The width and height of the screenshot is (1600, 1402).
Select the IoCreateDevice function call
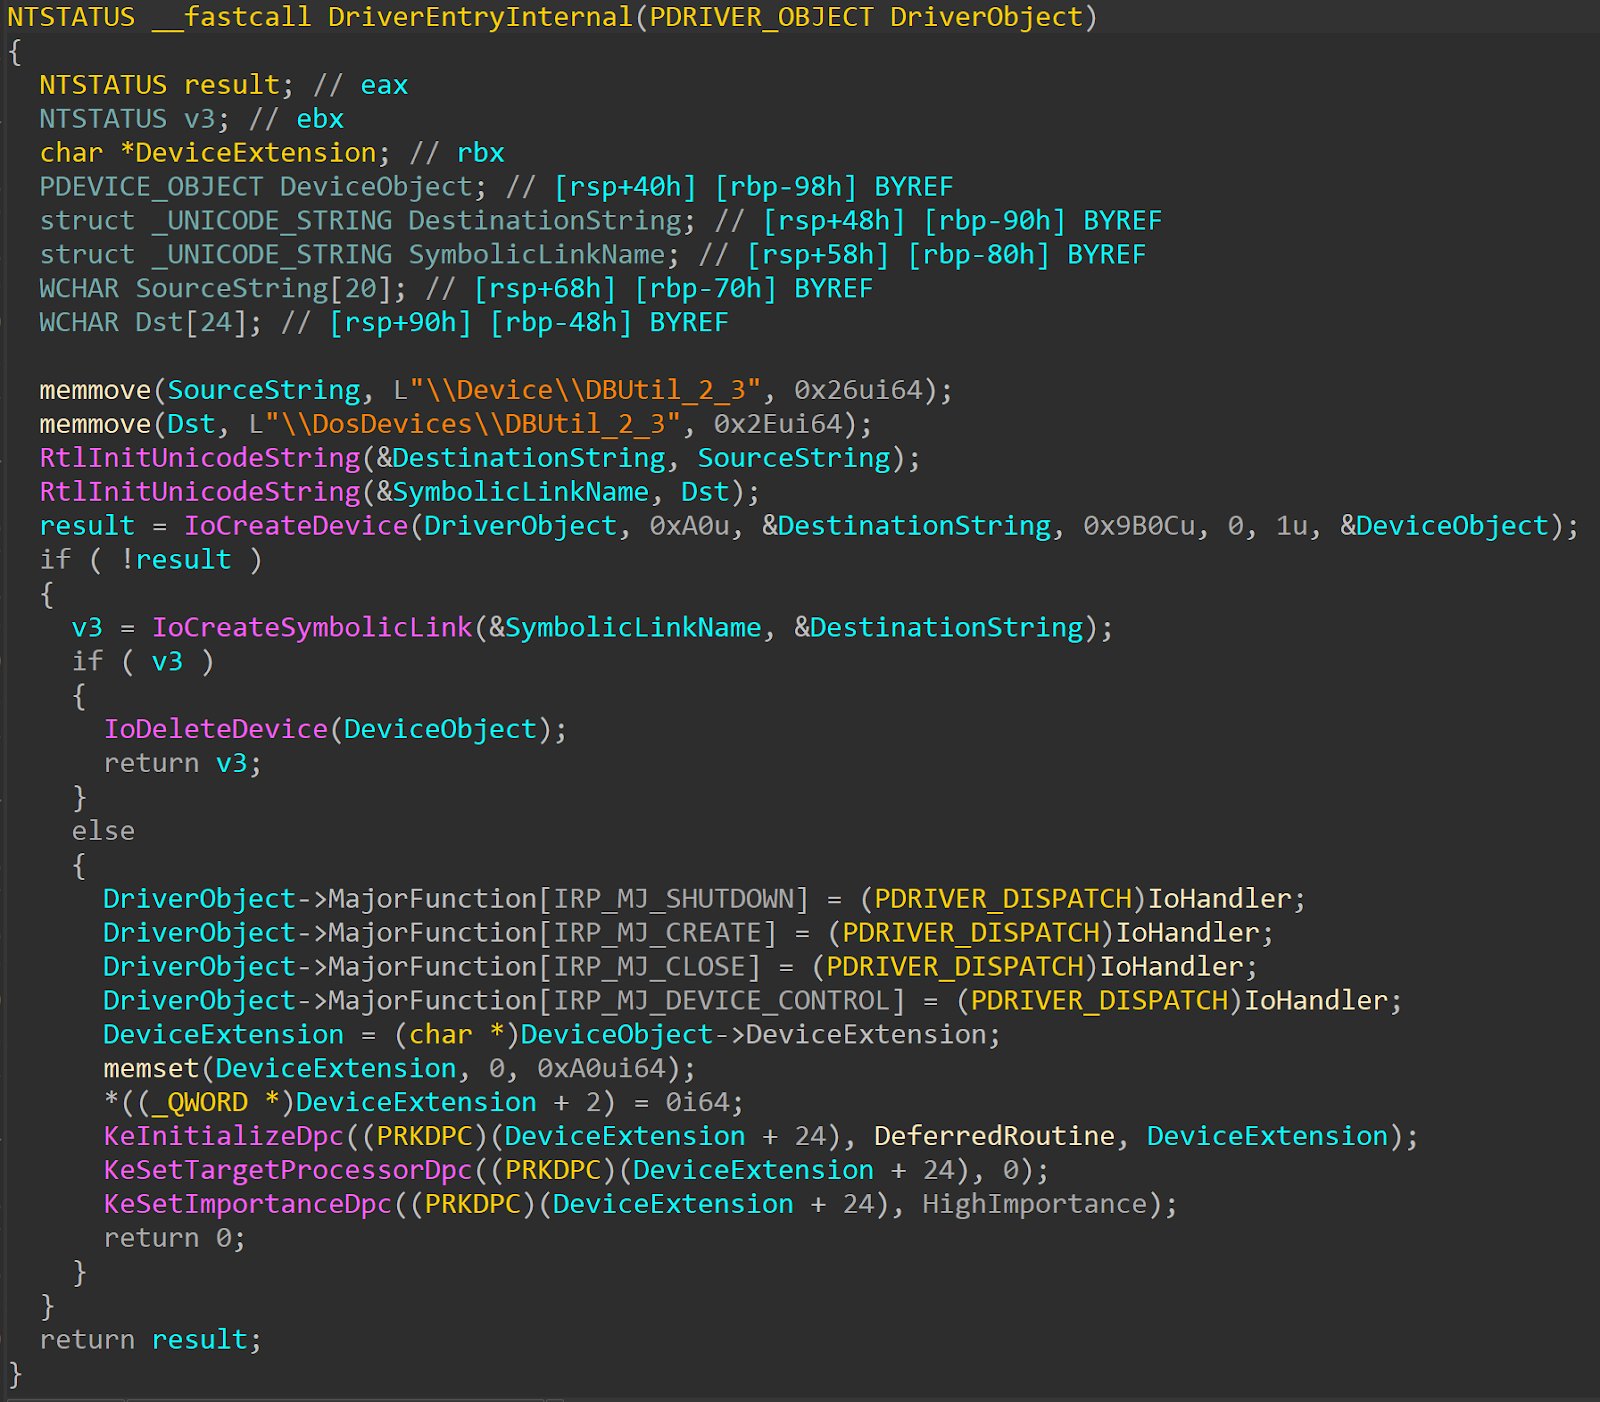pos(296,526)
